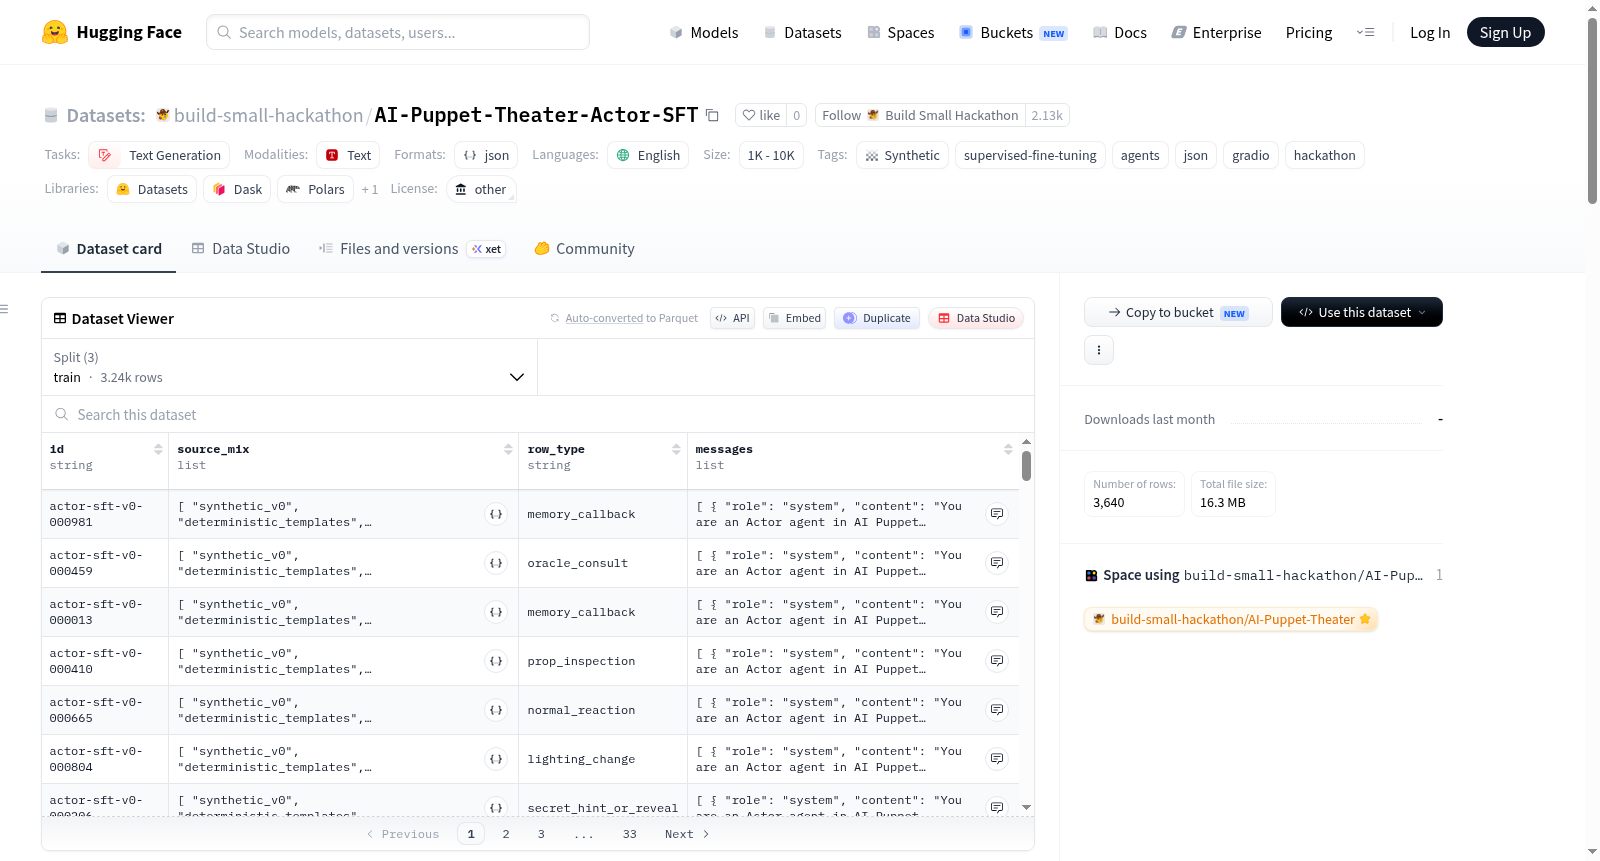Open conversation view for row 000665 messages

997,710
